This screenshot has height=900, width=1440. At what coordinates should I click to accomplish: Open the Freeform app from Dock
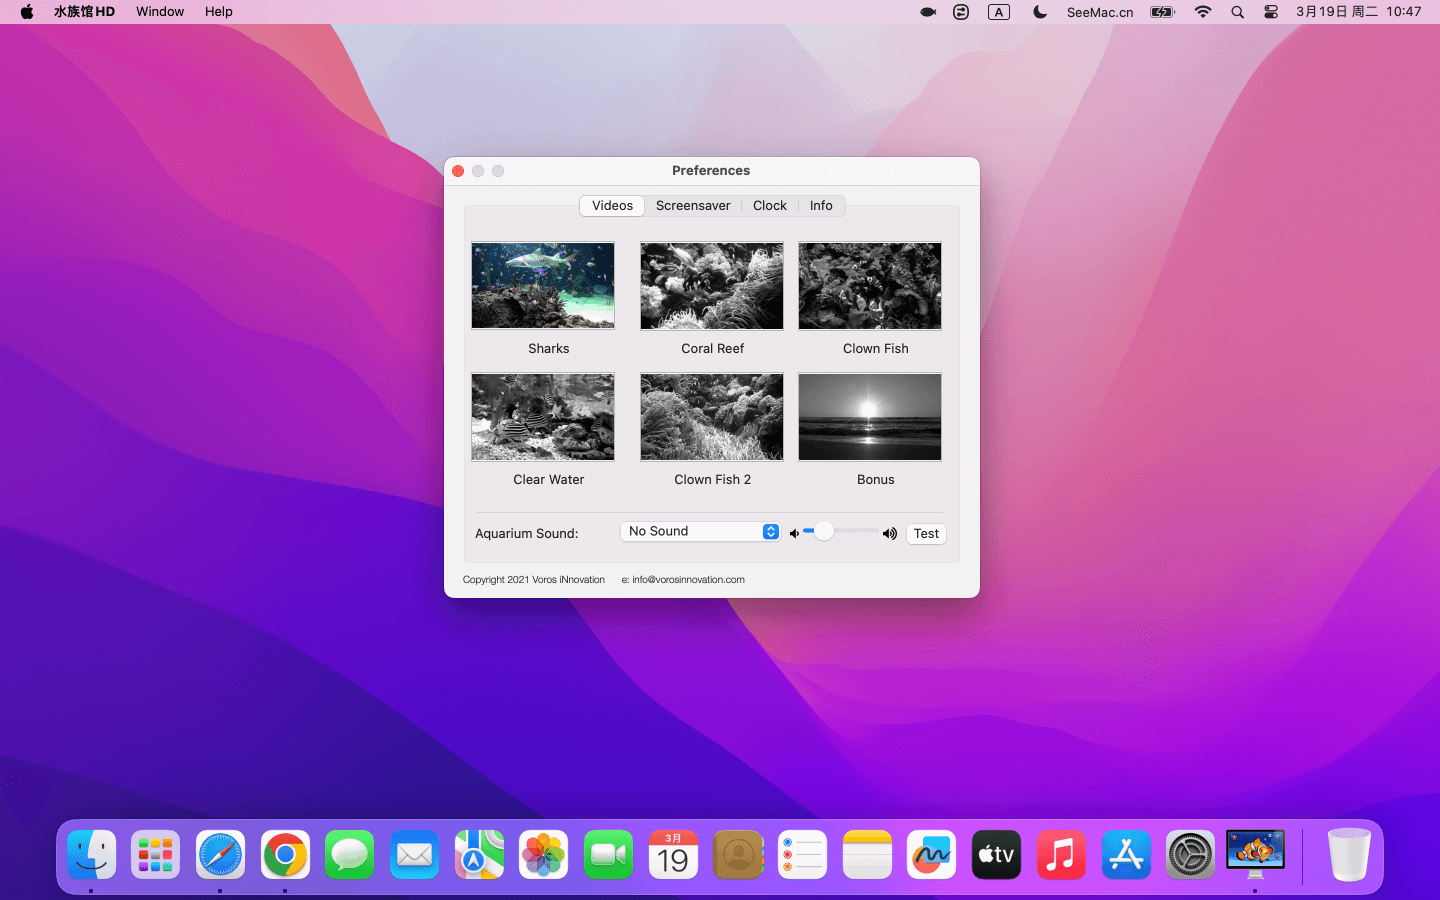[x=931, y=855]
